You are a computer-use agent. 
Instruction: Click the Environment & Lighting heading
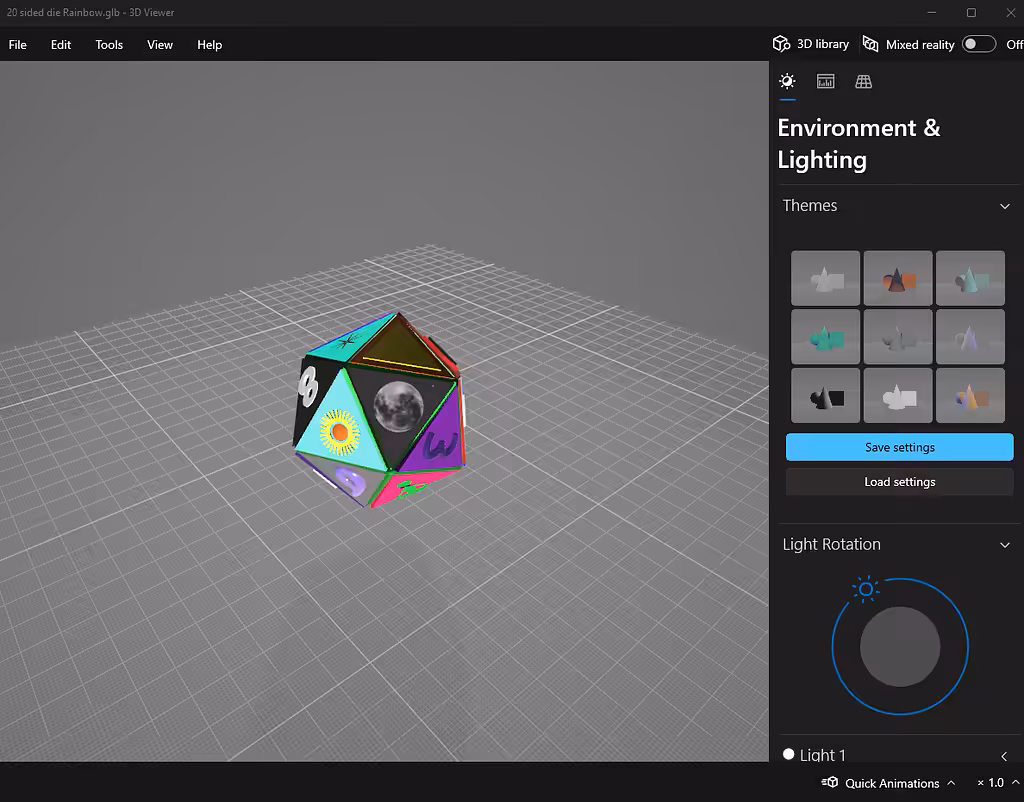pyautogui.click(x=859, y=144)
